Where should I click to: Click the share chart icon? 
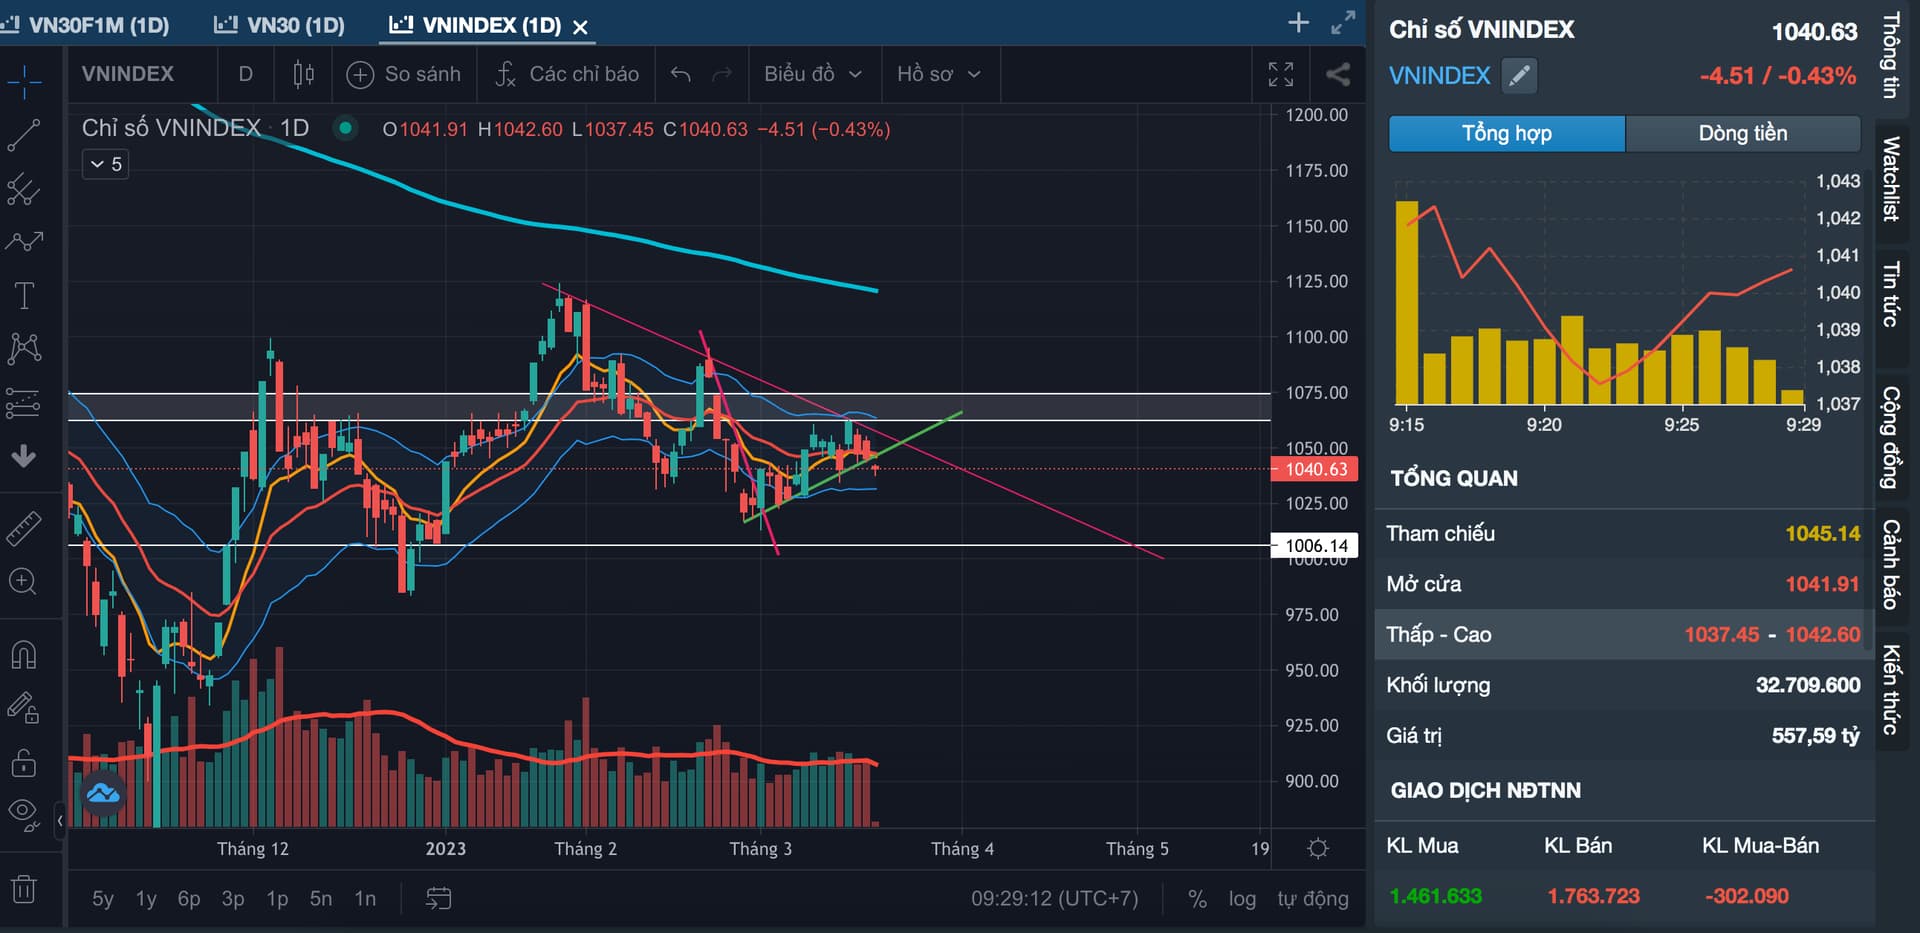tap(1337, 74)
